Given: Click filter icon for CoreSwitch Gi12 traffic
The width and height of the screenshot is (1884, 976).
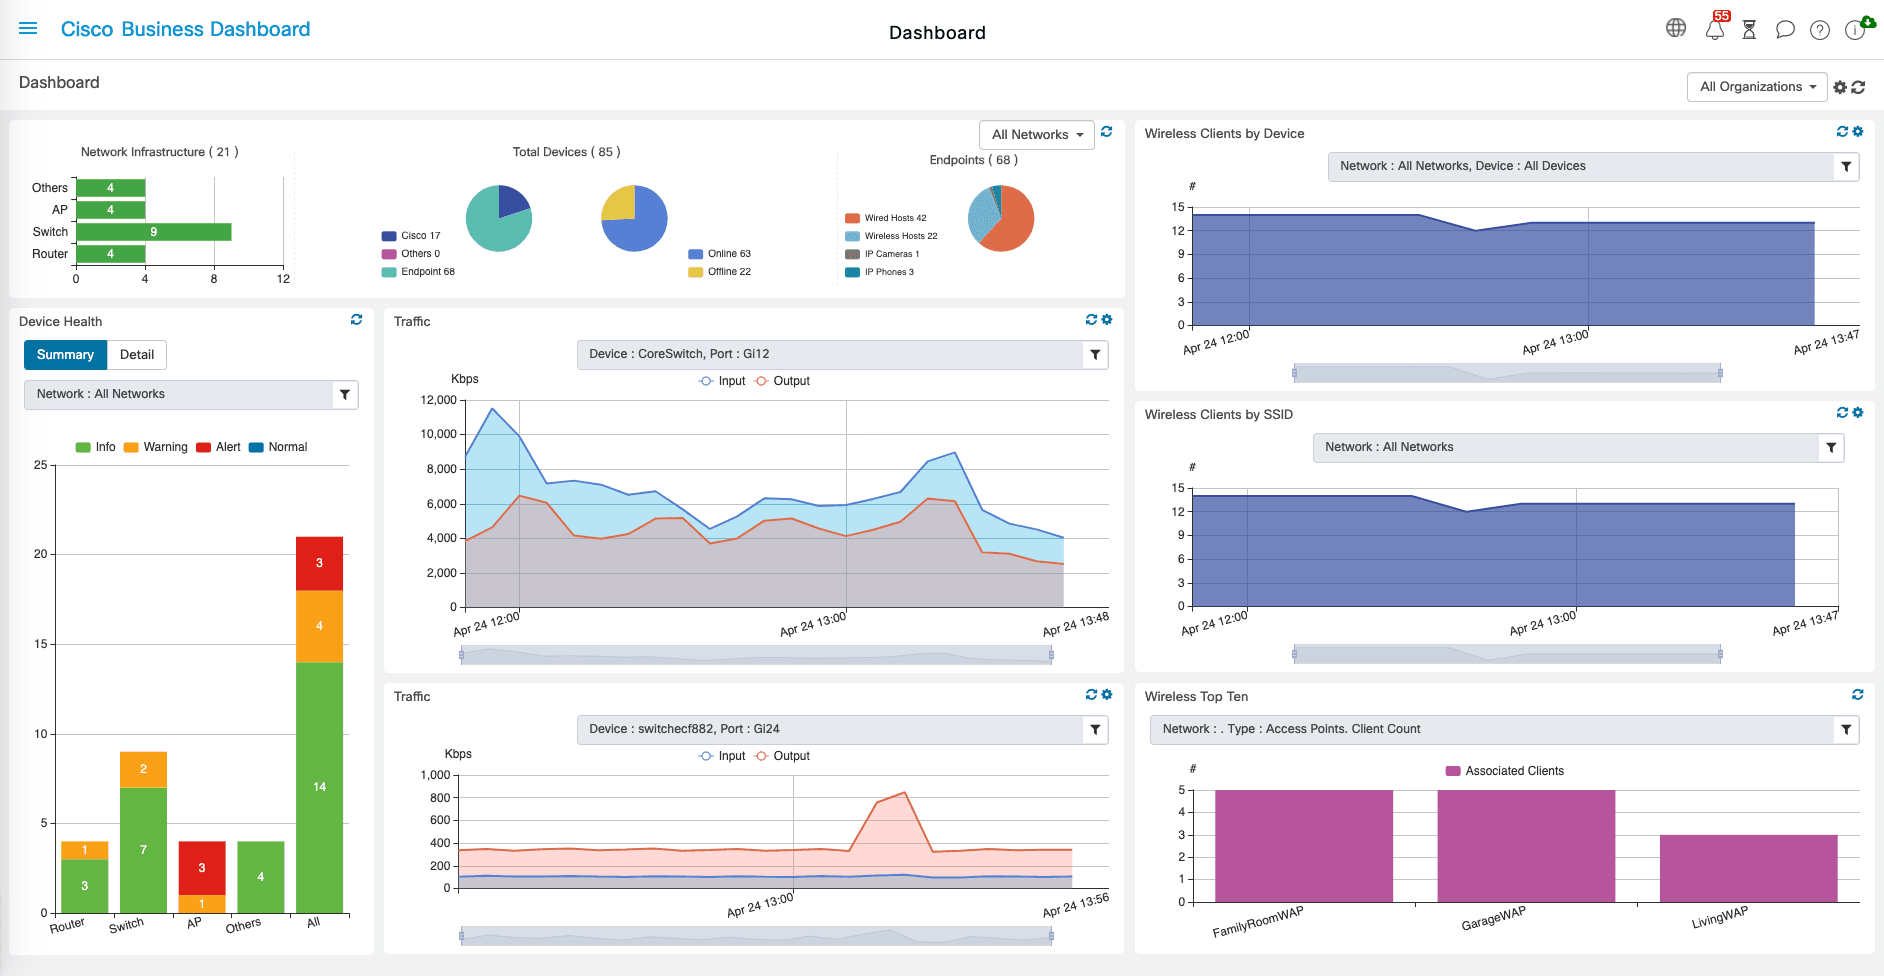Looking at the screenshot, I should 1095,355.
